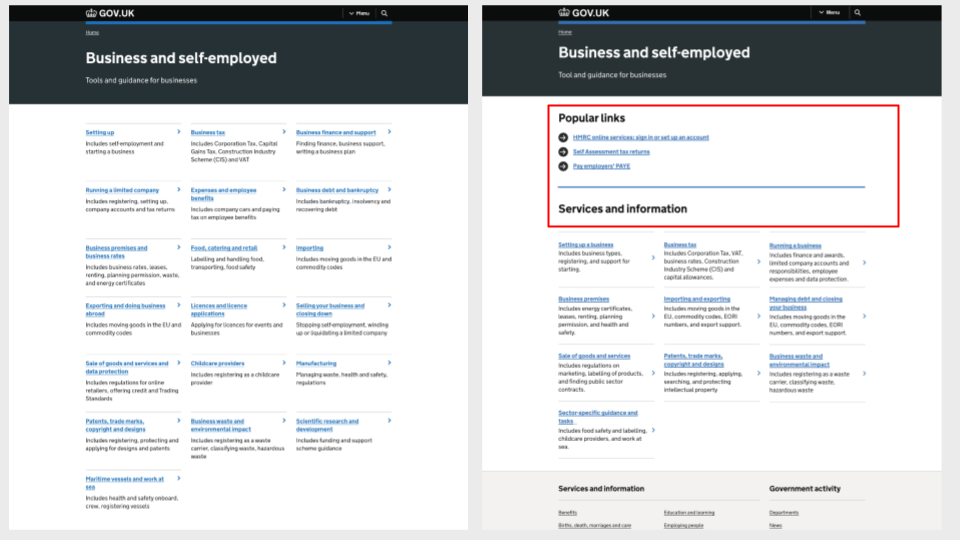Click arrow icon beside Pay employers' PAYE
Image resolution: width=960 pixels, height=540 pixels.
coord(563,166)
